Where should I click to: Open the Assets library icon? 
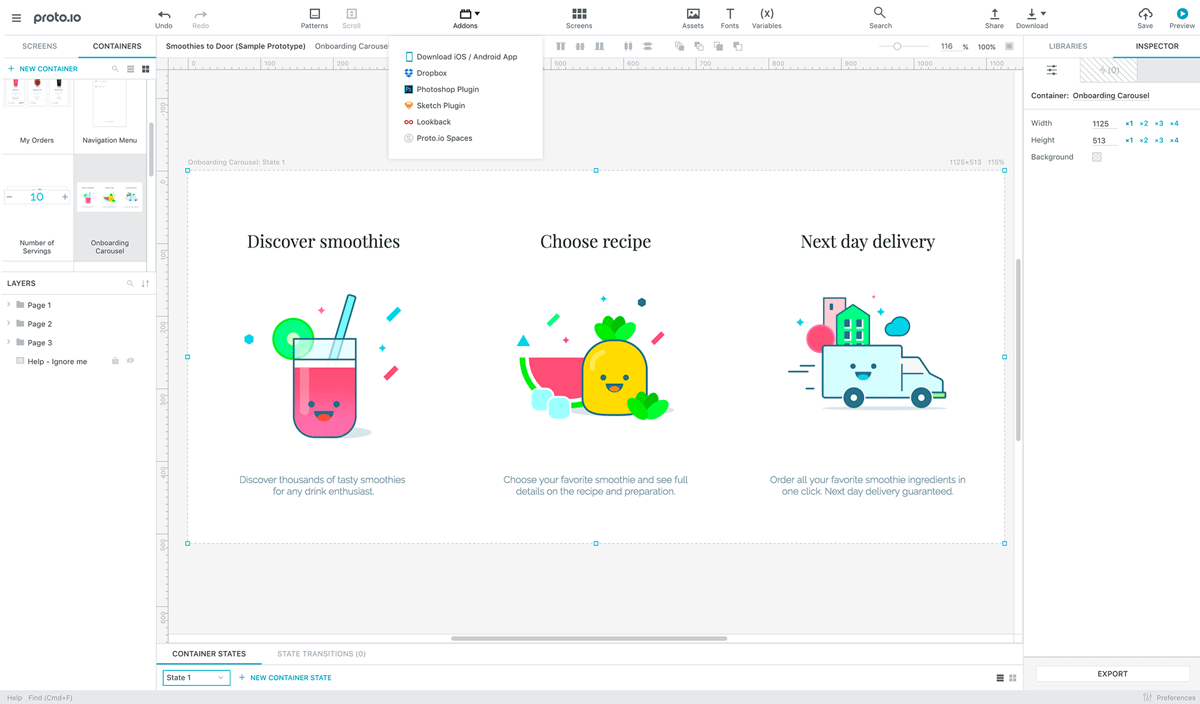click(x=693, y=18)
